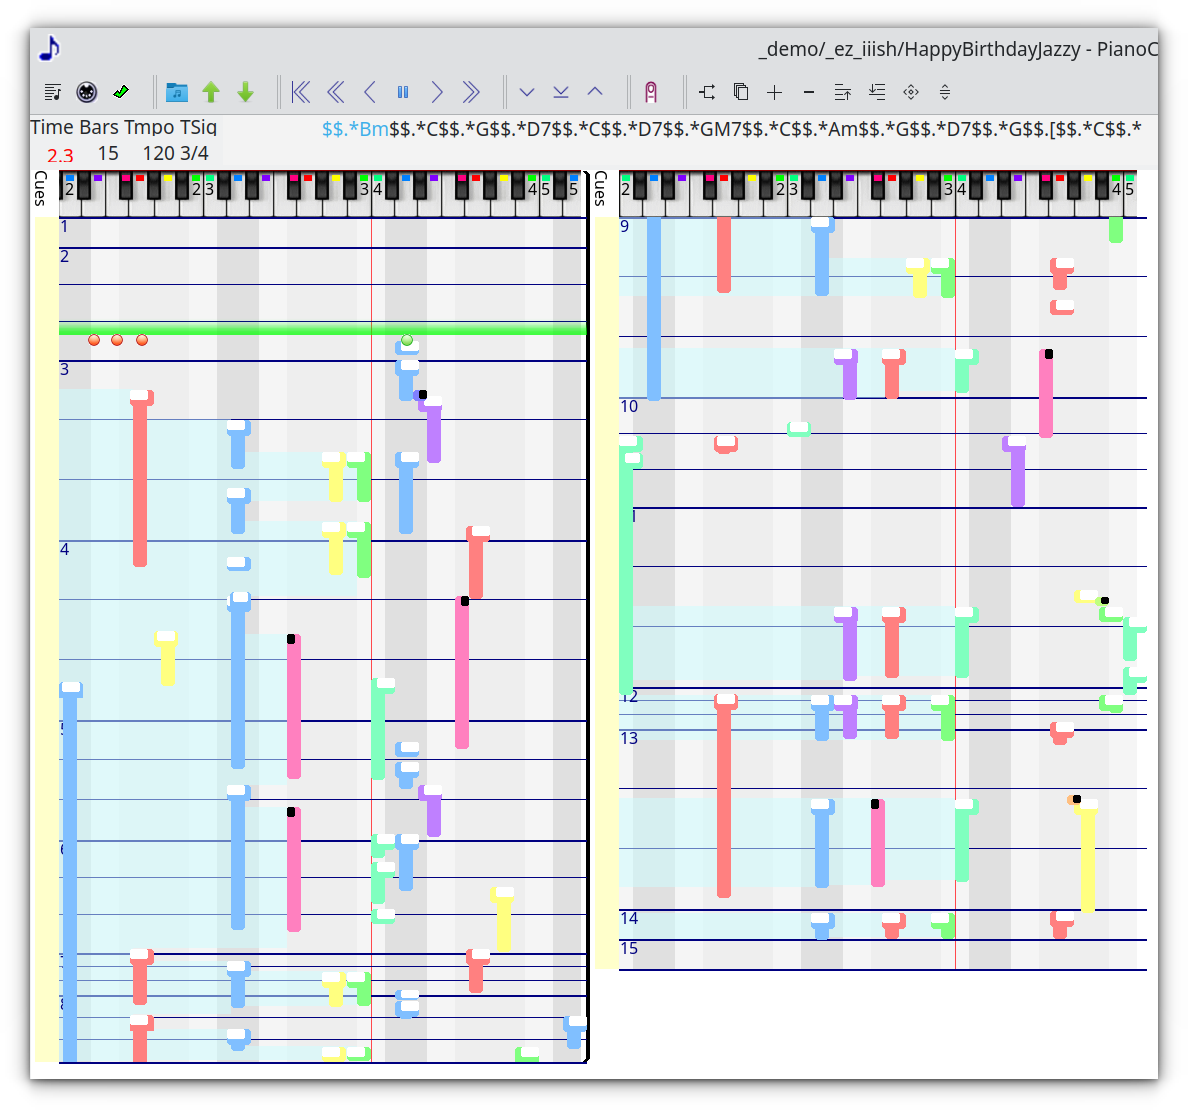The height and width of the screenshot is (1111, 1188).
Task: Click the up chevron in toolbar
Action: (x=595, y=92)
